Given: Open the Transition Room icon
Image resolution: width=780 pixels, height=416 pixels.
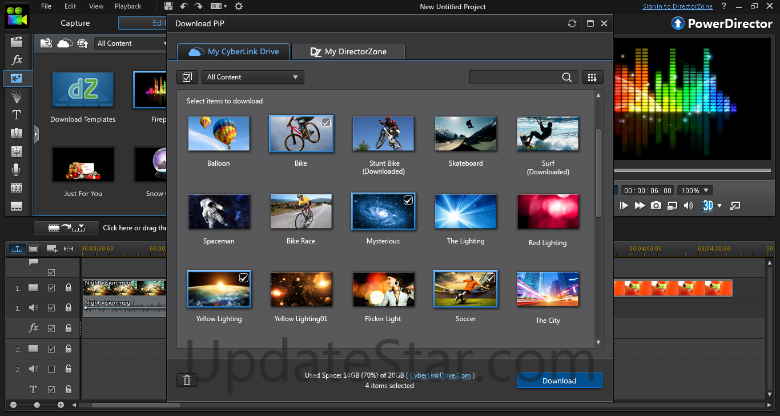Looking at the screenshot, I should click(16, 133).
